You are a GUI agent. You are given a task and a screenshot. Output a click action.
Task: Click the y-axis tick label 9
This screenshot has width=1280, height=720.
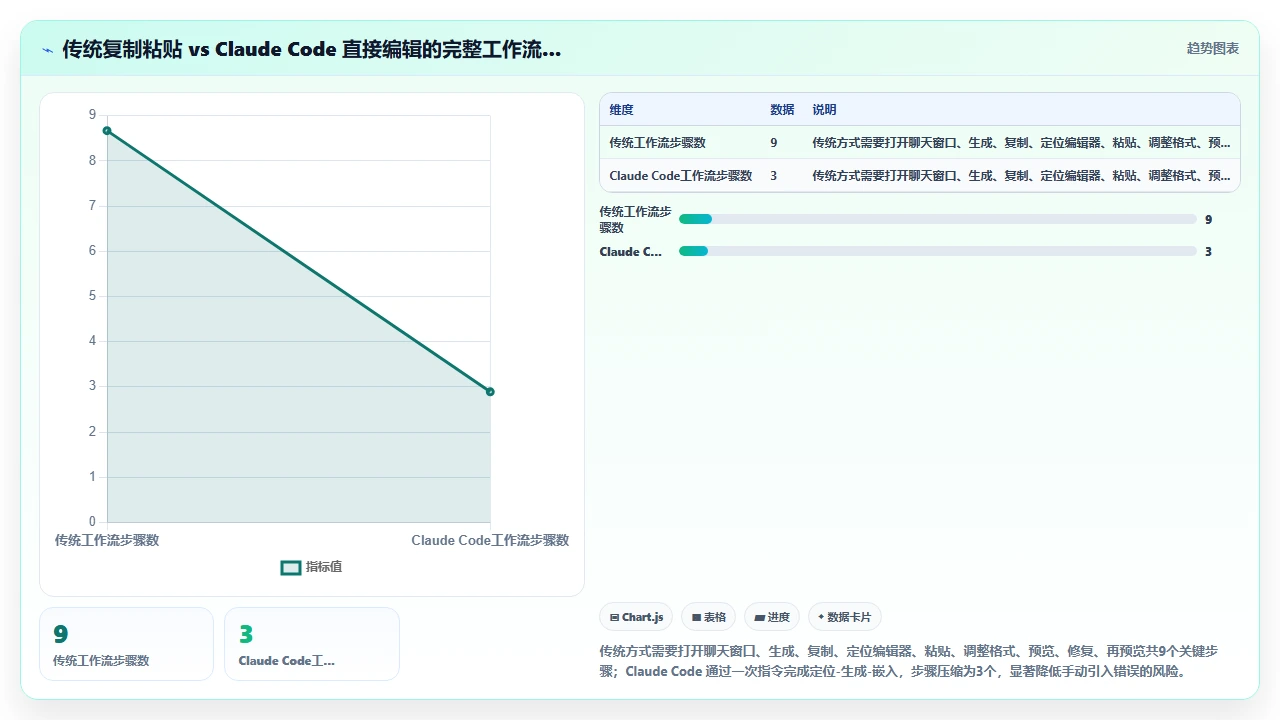point(92,115)
